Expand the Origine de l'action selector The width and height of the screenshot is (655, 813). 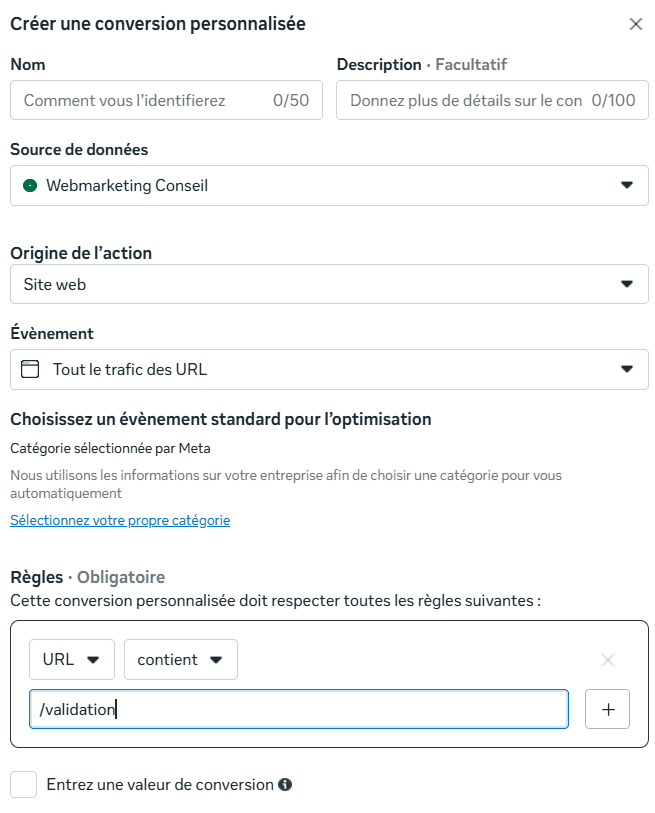click(328, 284)
